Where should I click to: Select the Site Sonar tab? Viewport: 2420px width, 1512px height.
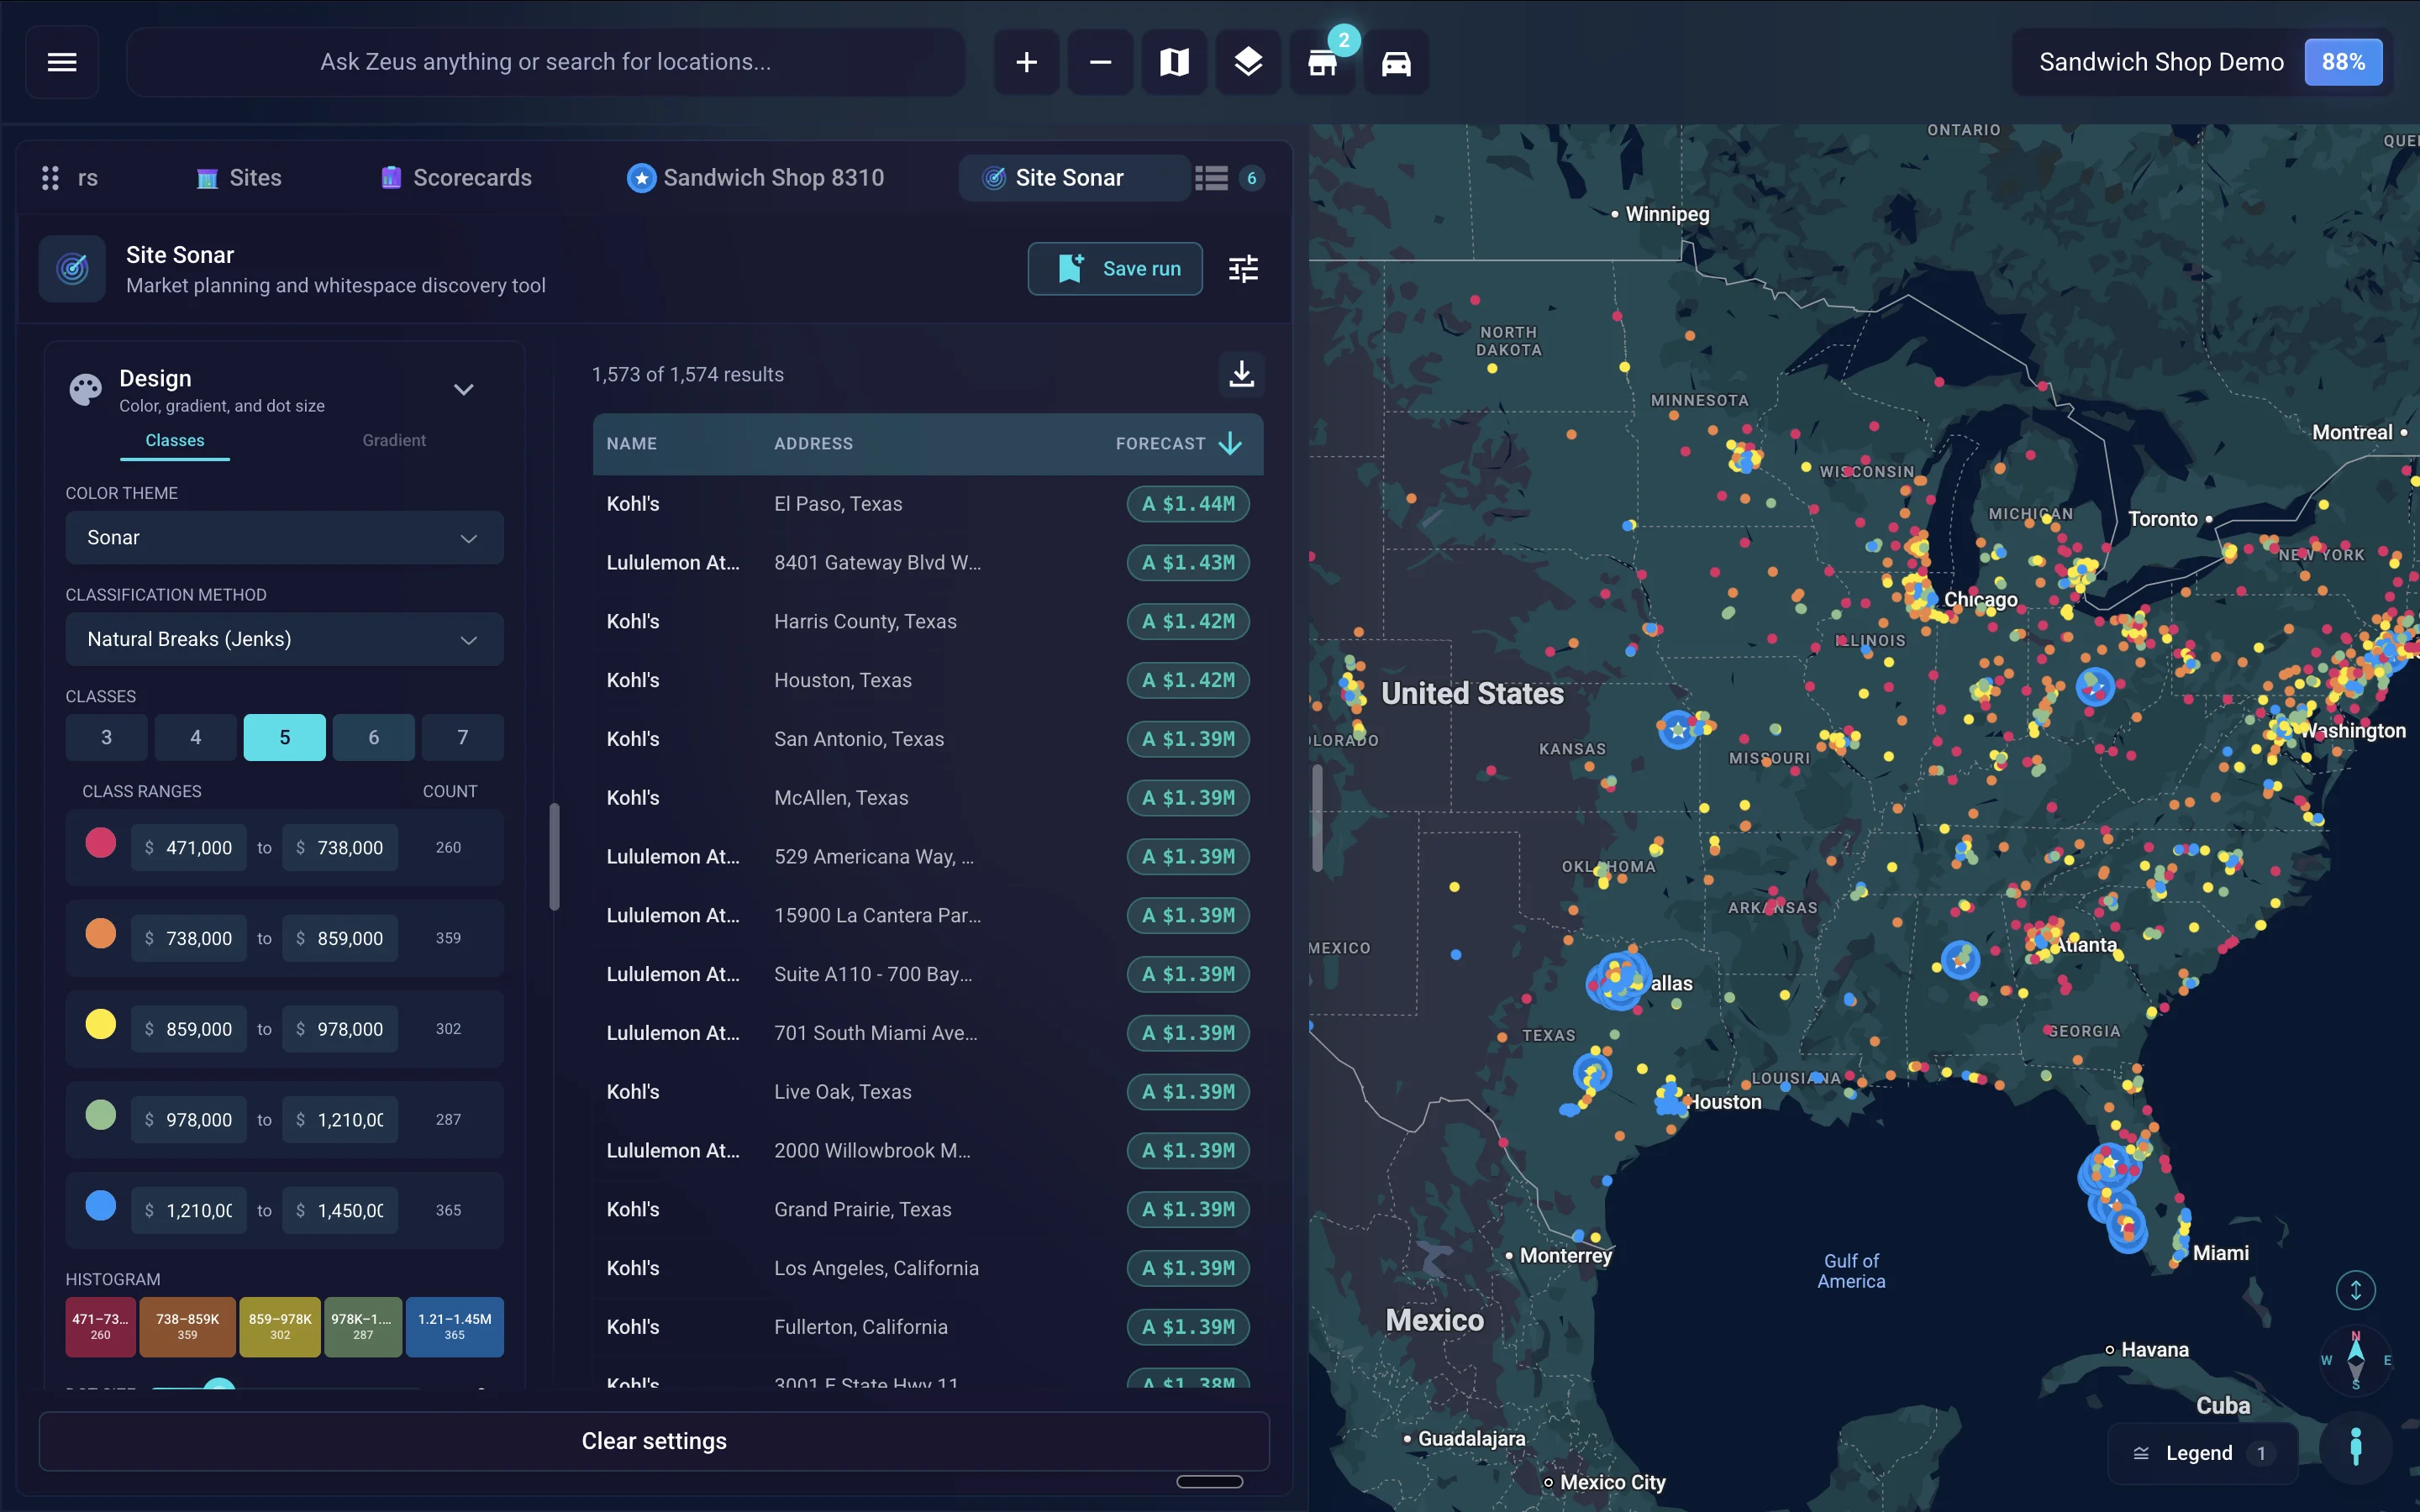1073,178
